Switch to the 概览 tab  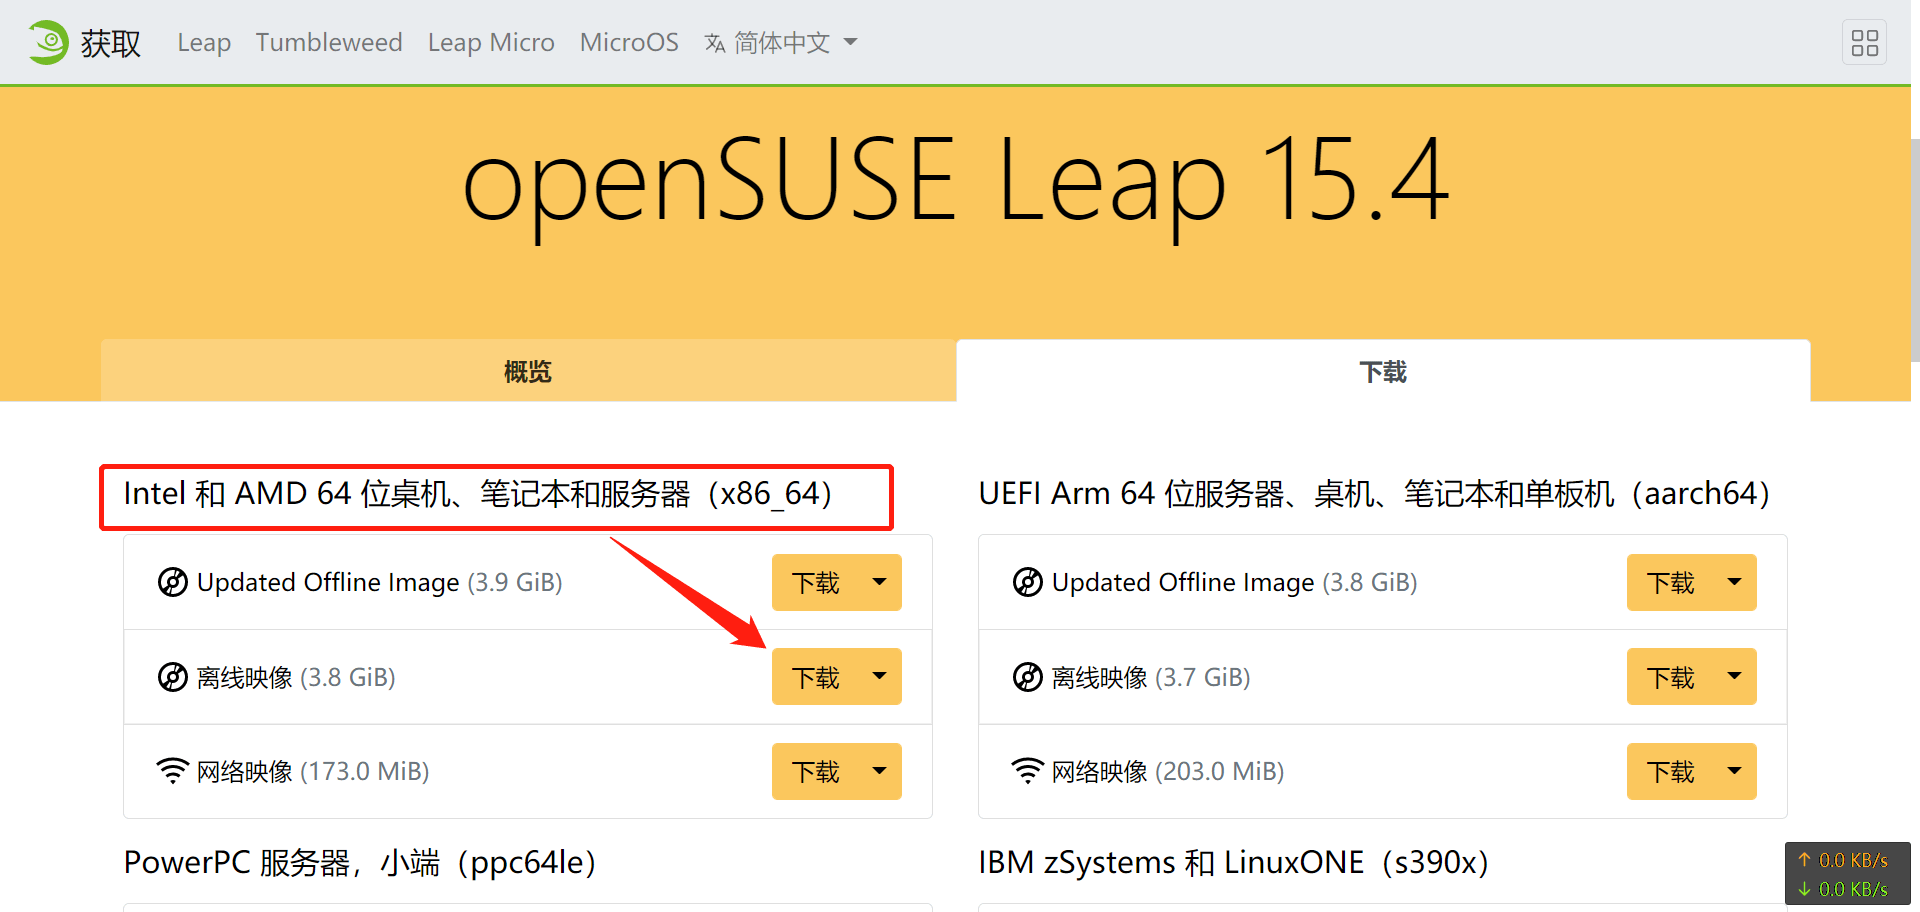pyautogui.click(x=528, y=372)
